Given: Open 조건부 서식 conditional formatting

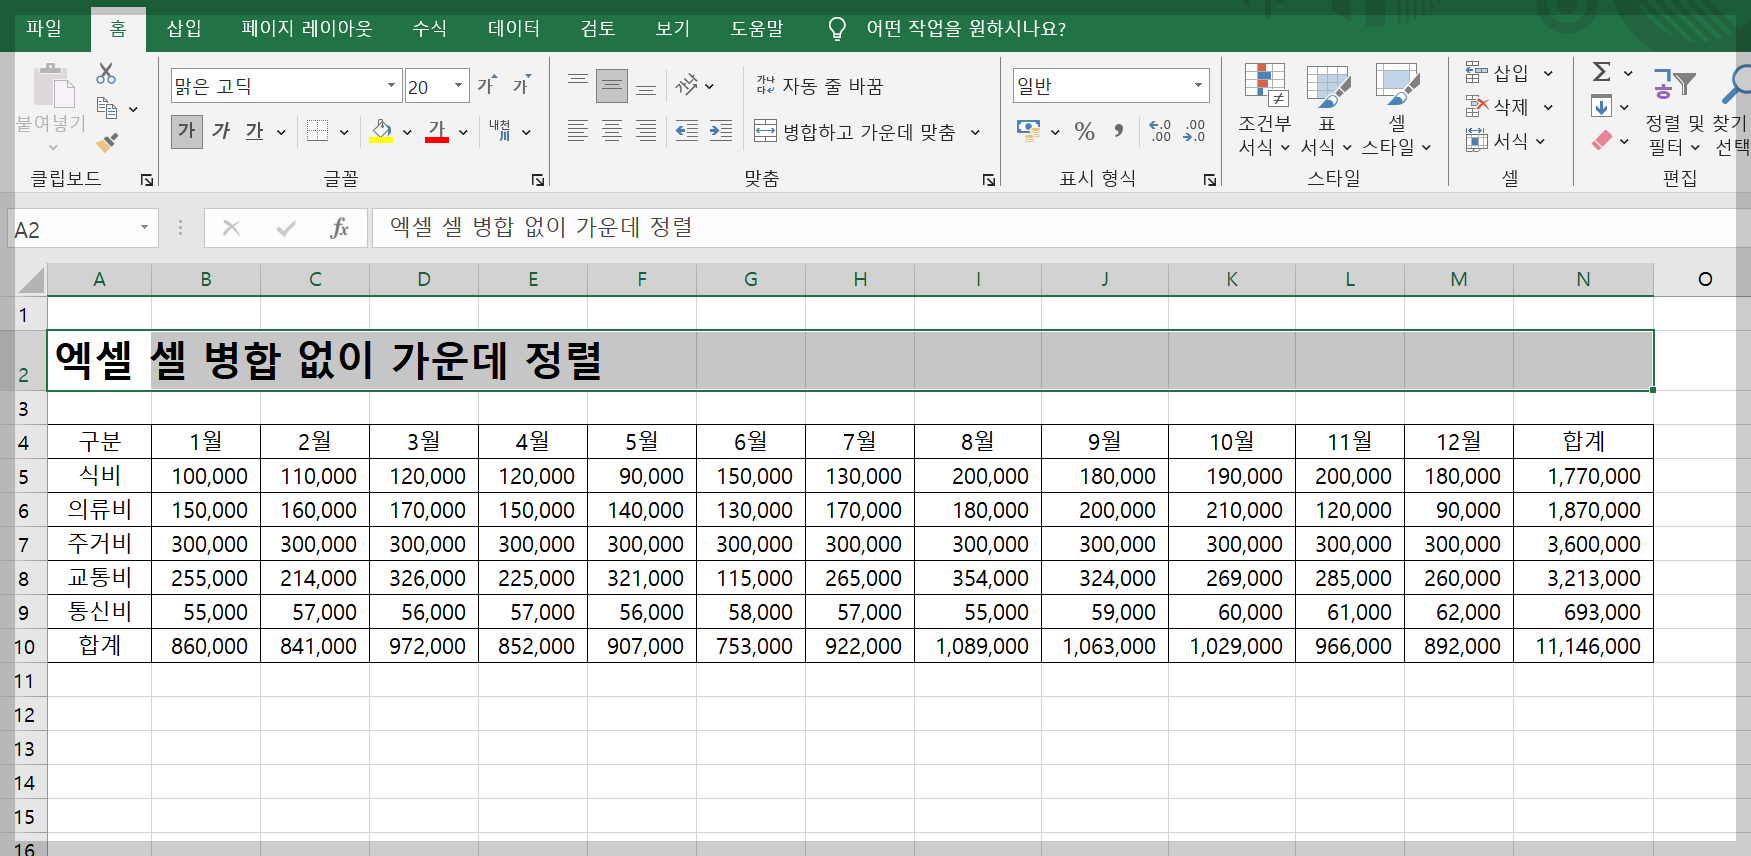Looking at the screenshot, I should coord(1264,109).
